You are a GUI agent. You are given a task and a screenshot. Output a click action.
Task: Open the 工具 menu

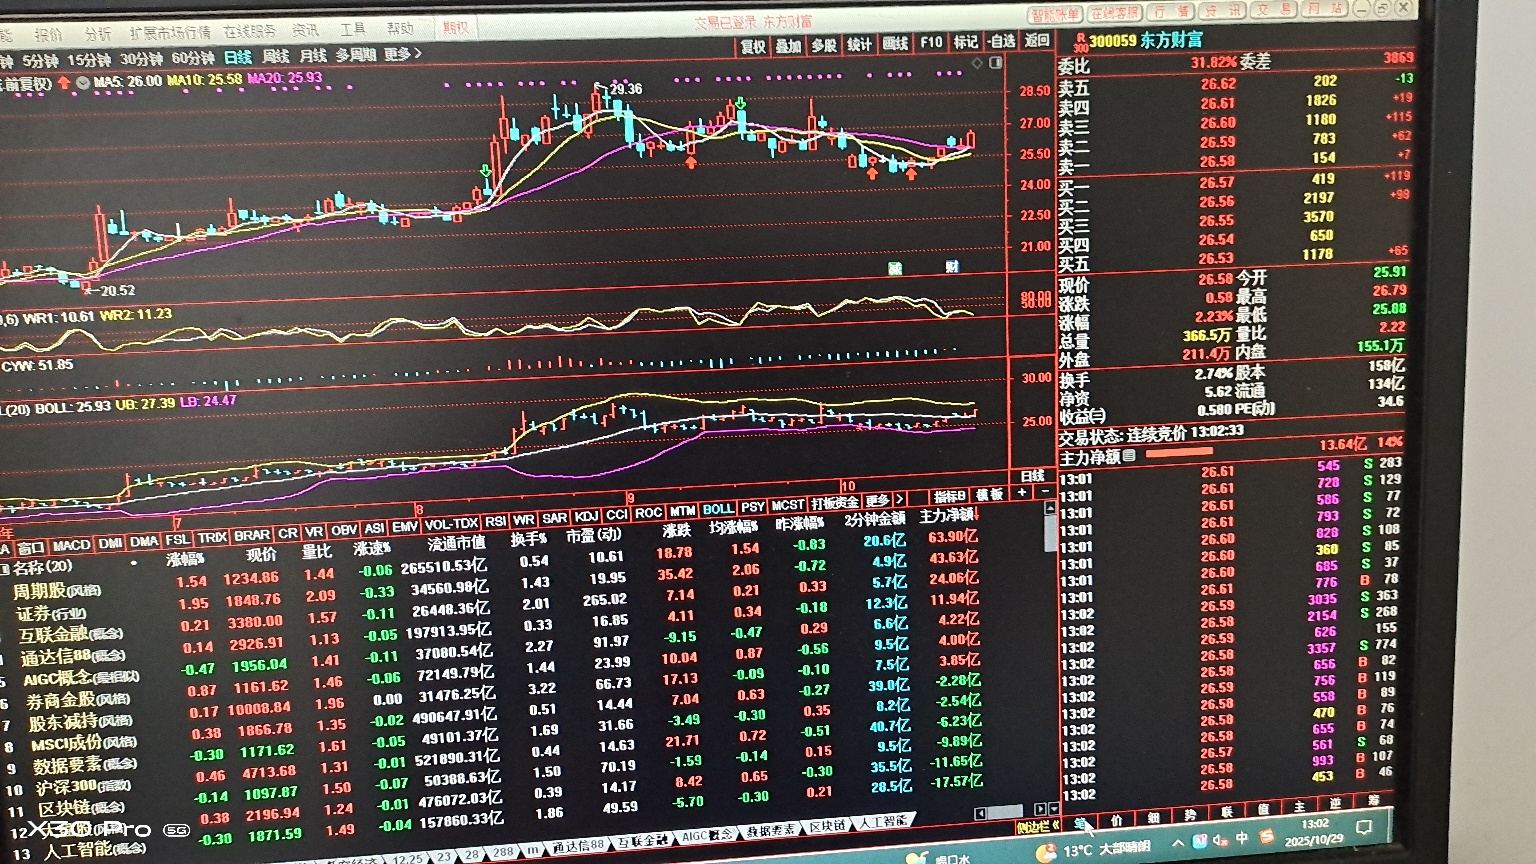[x=353, y=29]
